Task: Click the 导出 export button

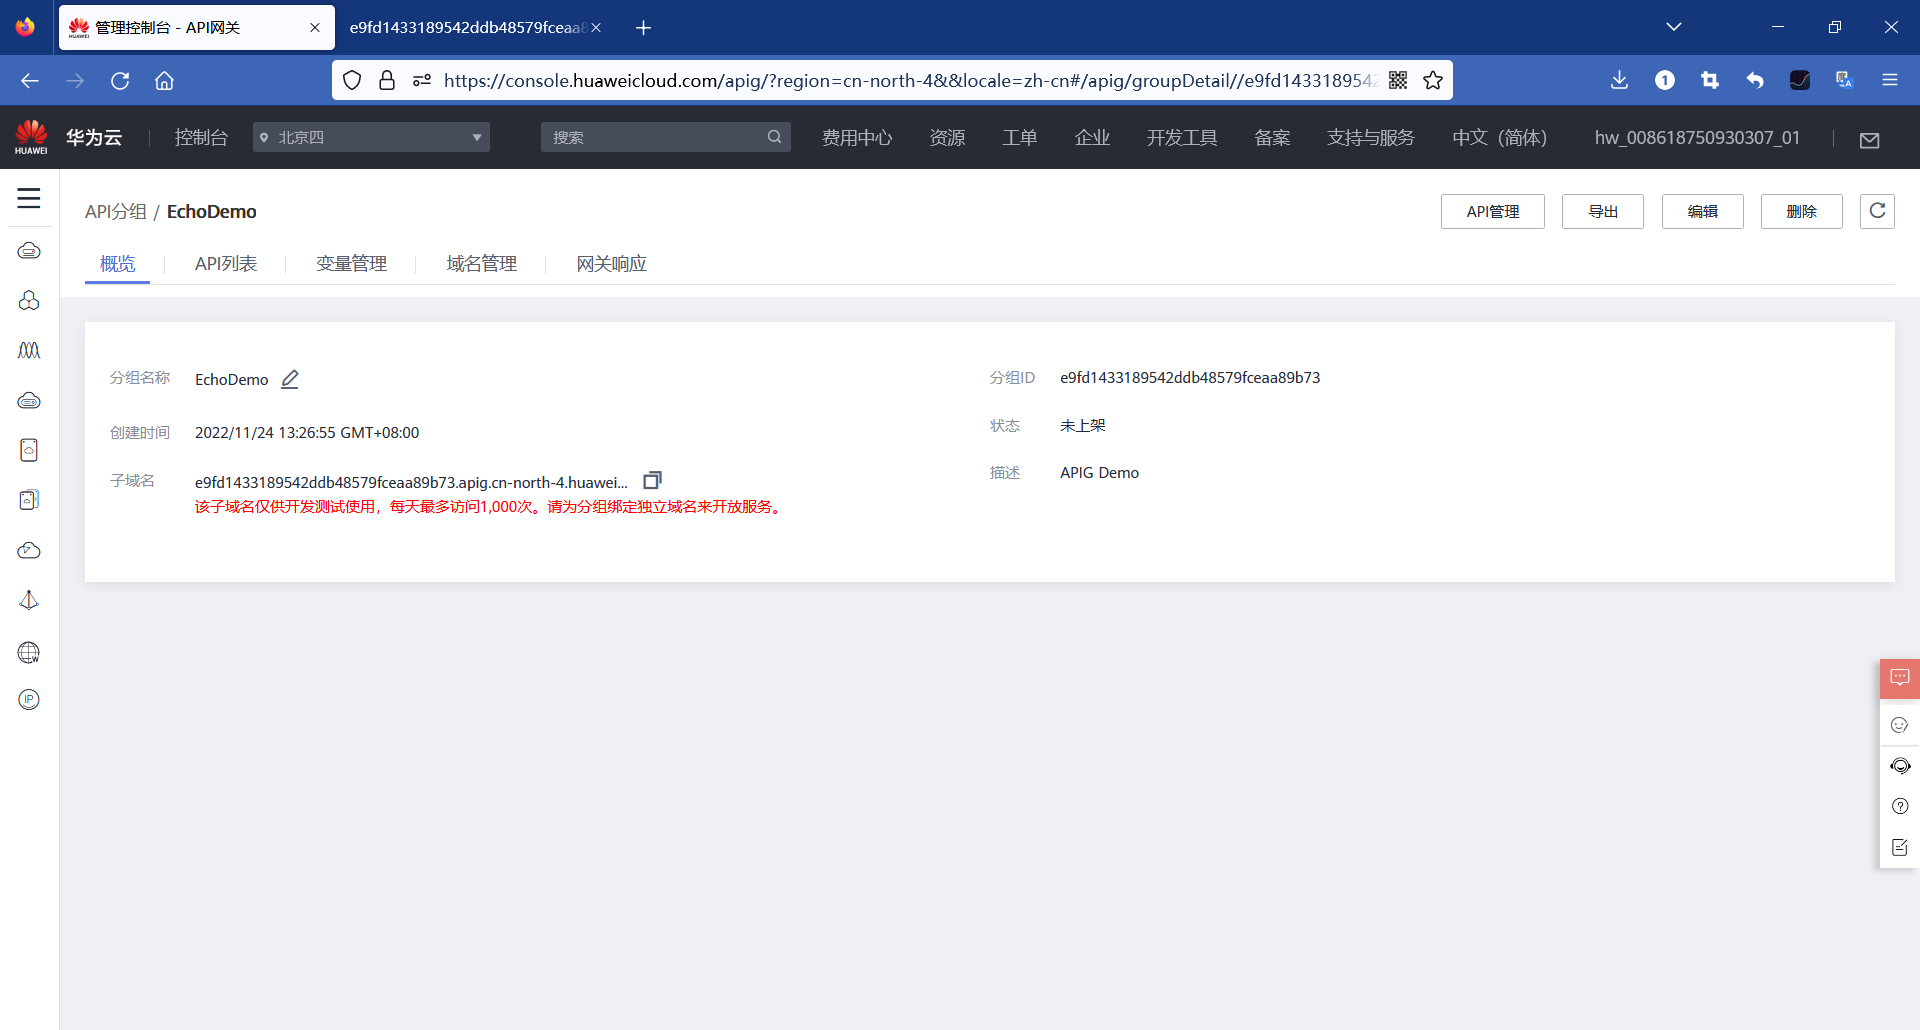Action: [1603, 211]
